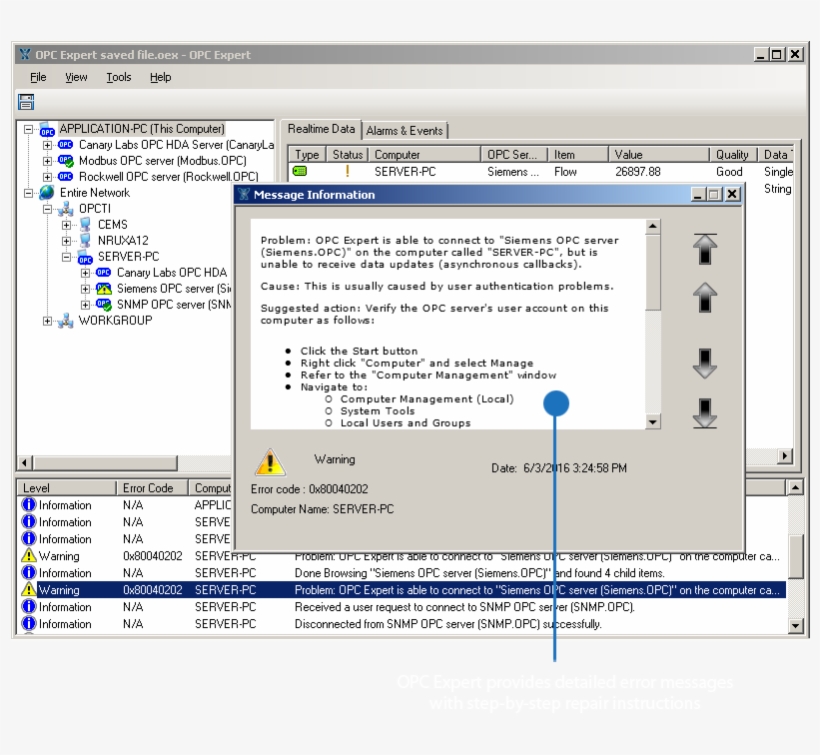Open the Tools menu
Screen dimensions: 820x755
pos(119,77)
